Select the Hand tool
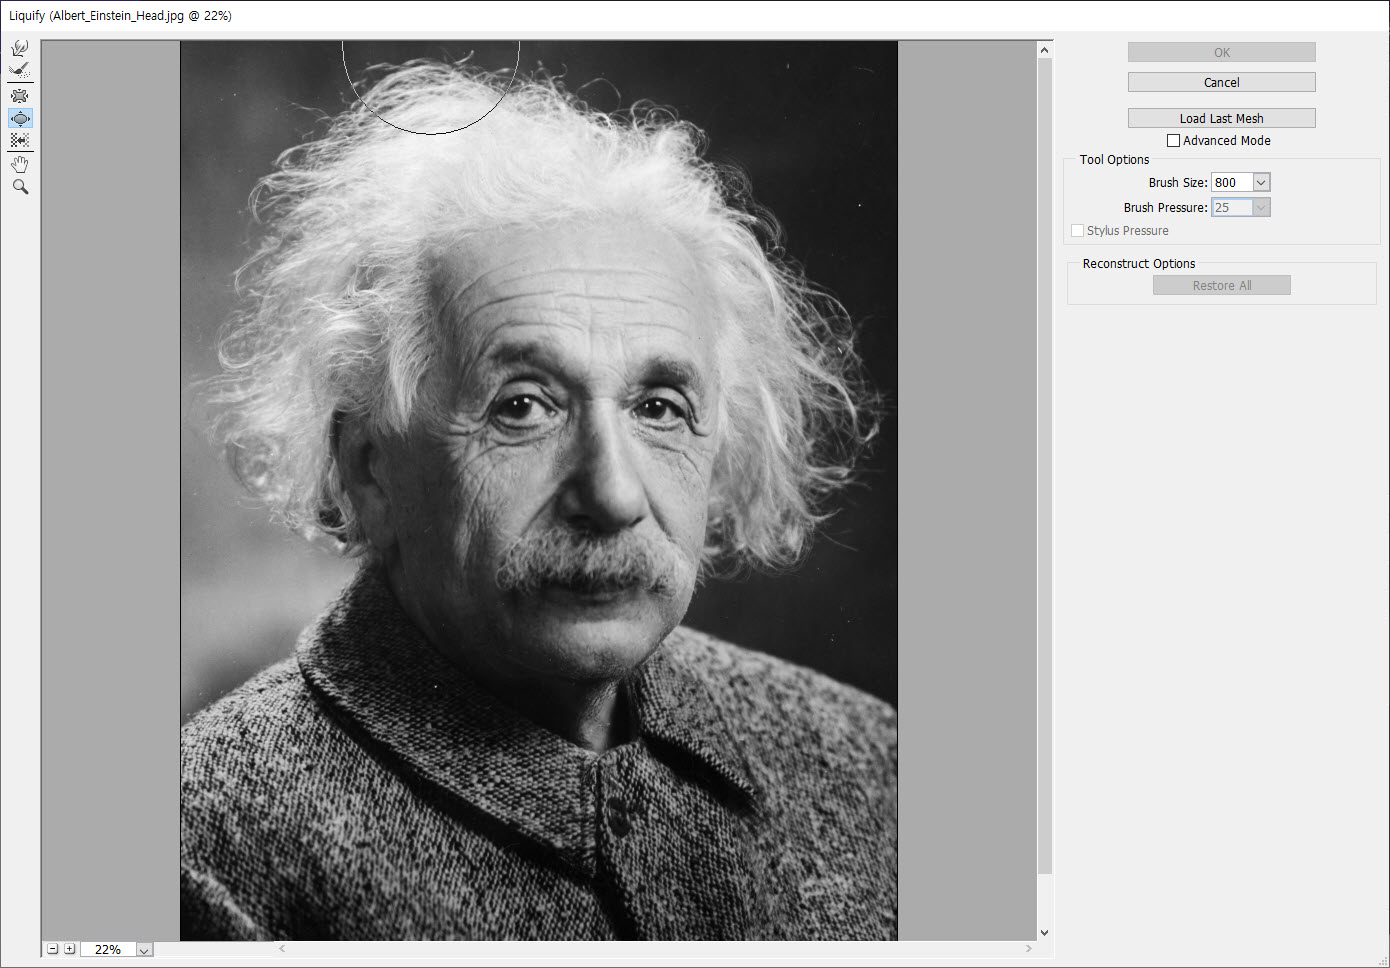Viewport: 1390px width, 968px height. tap(20, 165)
